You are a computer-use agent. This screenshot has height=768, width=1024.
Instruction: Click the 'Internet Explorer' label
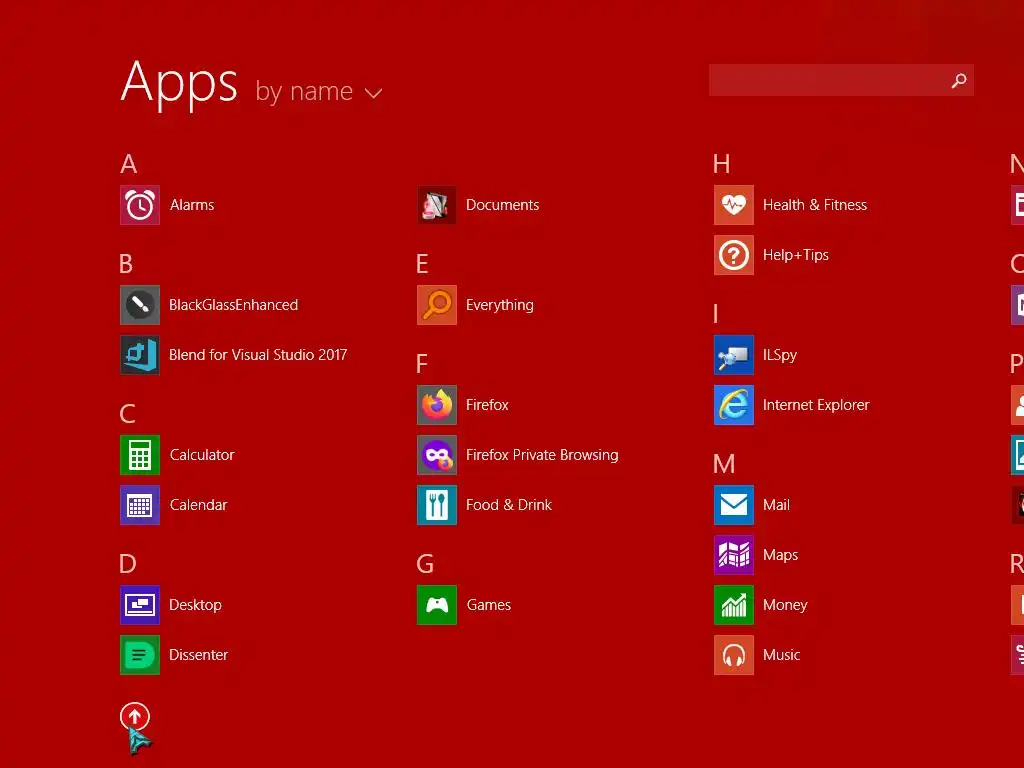click(x=816, y=405)
